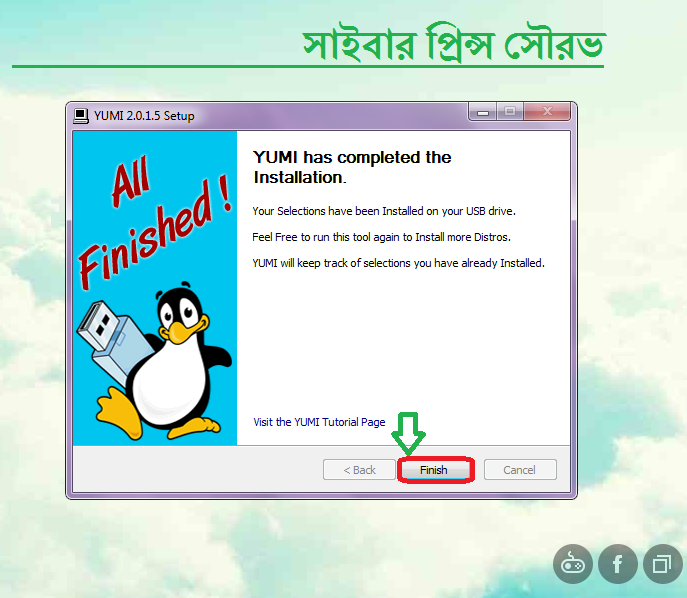
Task: Click the 'Feel Free to run this tool' line
Action: click(382, 237)
